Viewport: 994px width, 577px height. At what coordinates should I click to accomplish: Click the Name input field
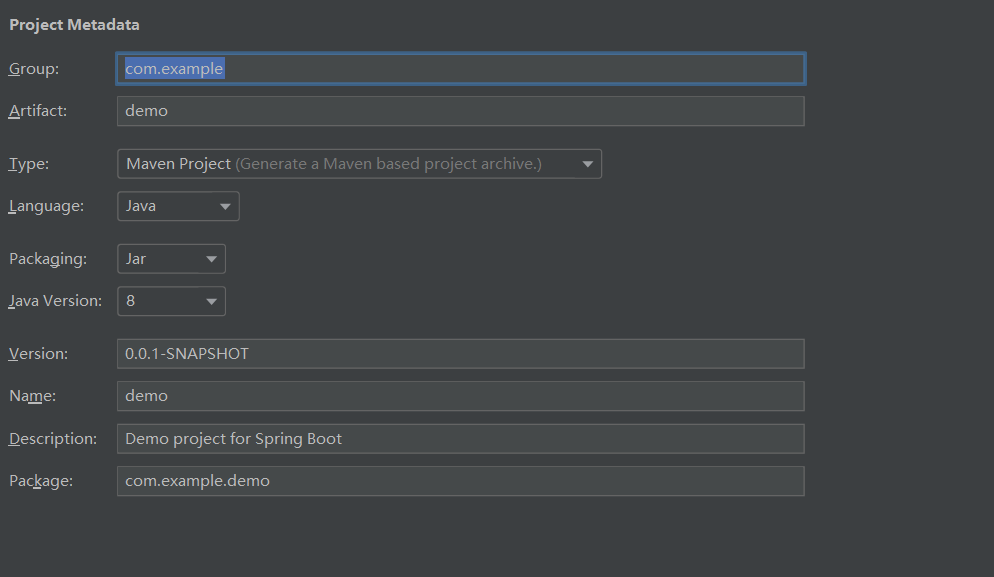pyautogui.click(x=461, y=396)
